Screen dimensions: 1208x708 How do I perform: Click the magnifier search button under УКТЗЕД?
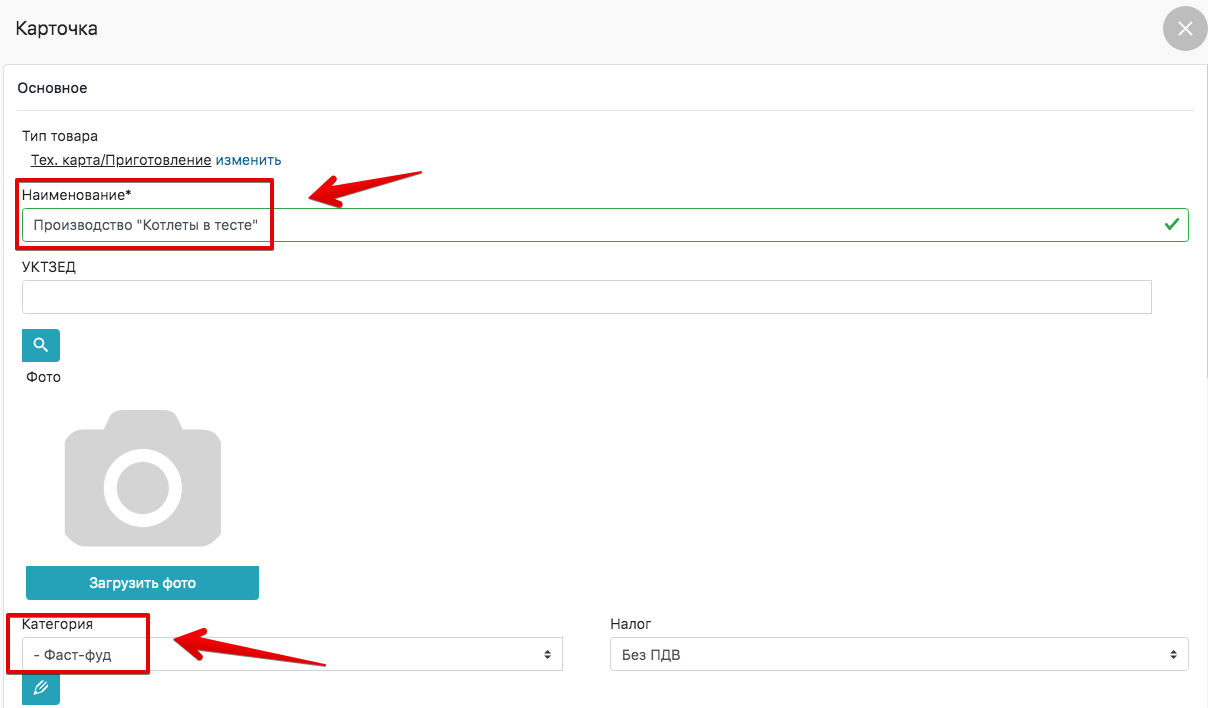pos(41,345)
